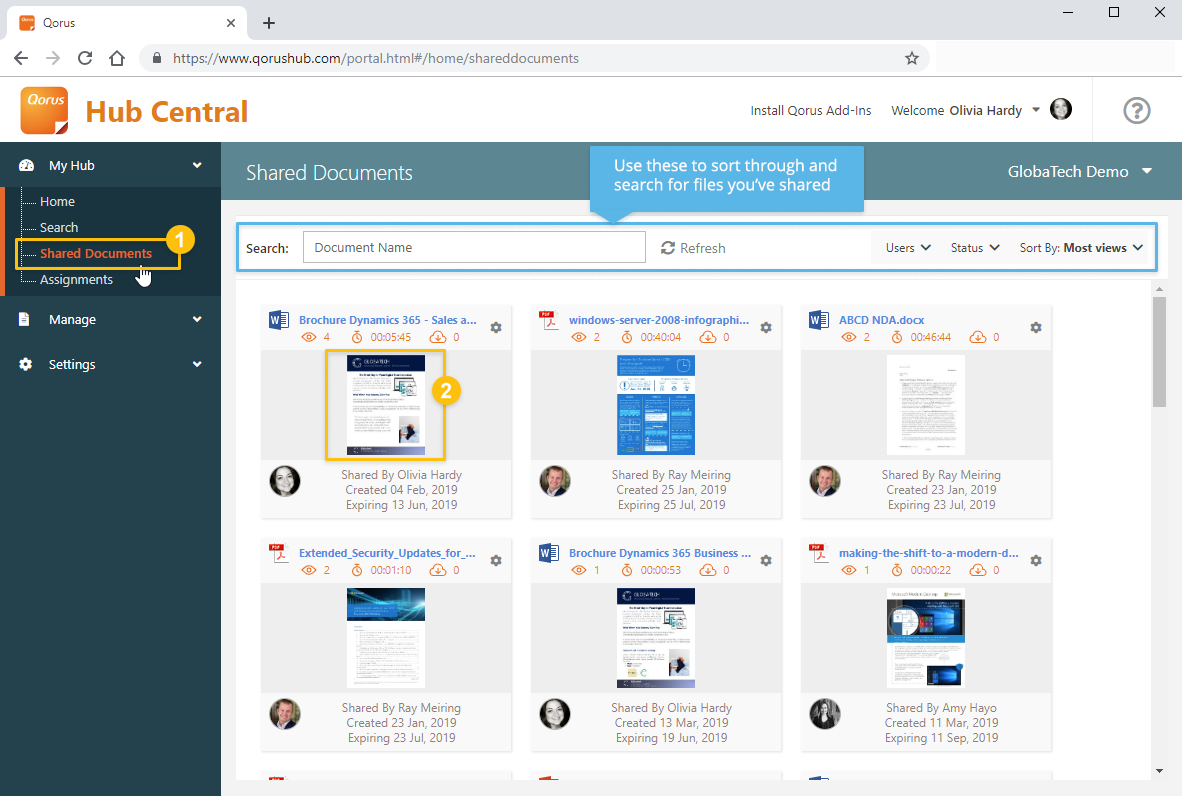The height and width of the screenshot is (796, 1182).
Task: Open the ABCD NDA.docx document link
Action: point(881,320)
